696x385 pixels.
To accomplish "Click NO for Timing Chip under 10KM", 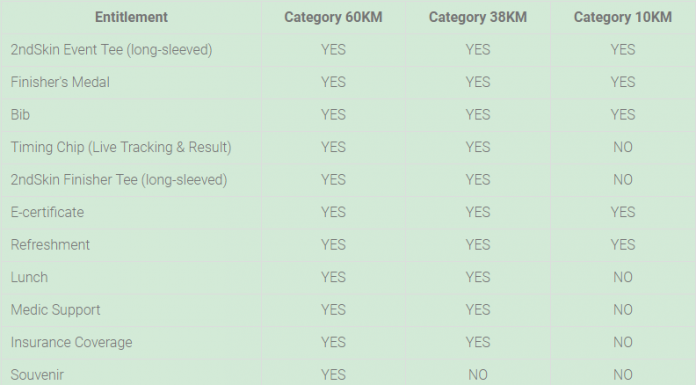I will [x=623, y=147].
